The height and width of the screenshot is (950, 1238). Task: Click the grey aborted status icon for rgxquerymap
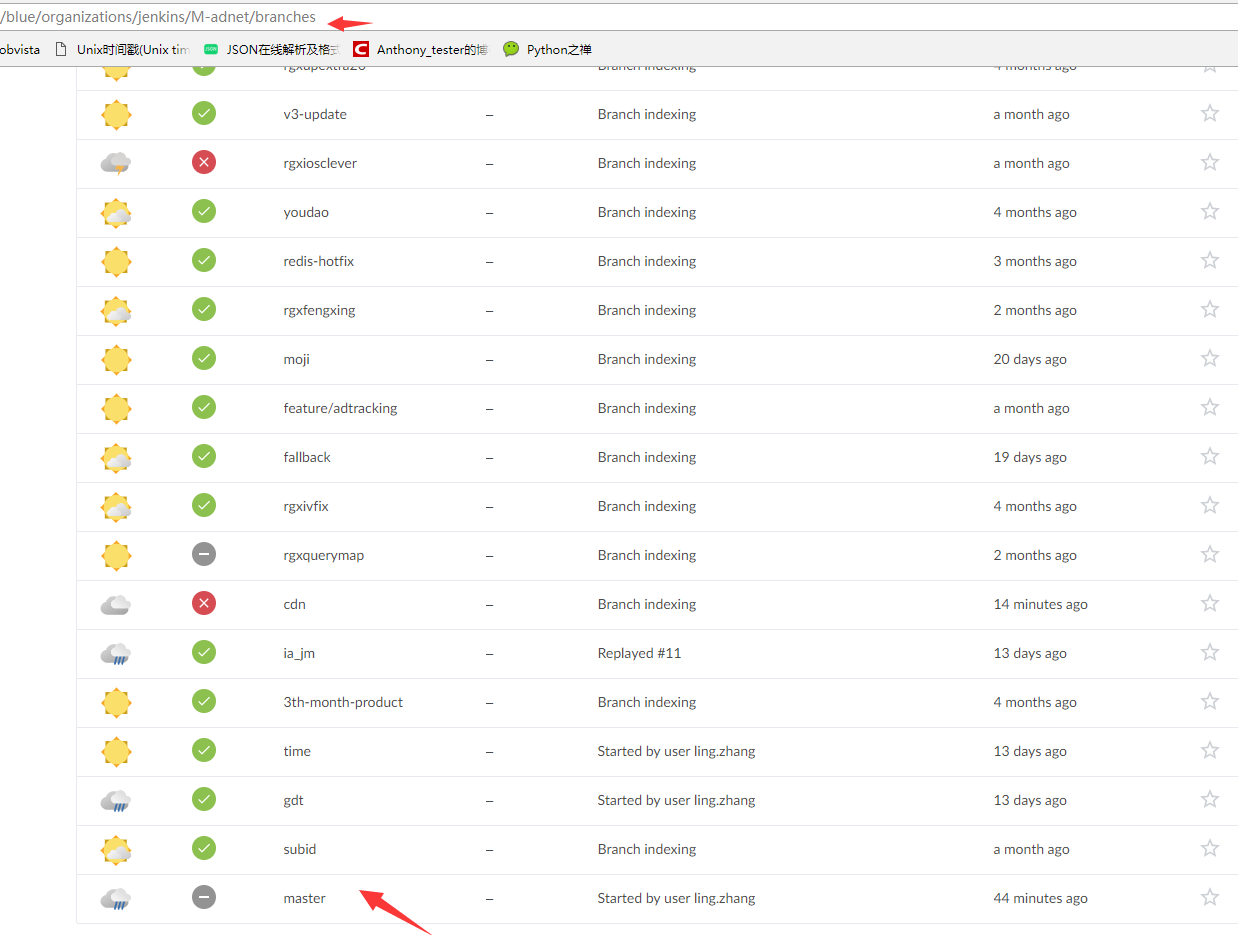coord(204,554)
